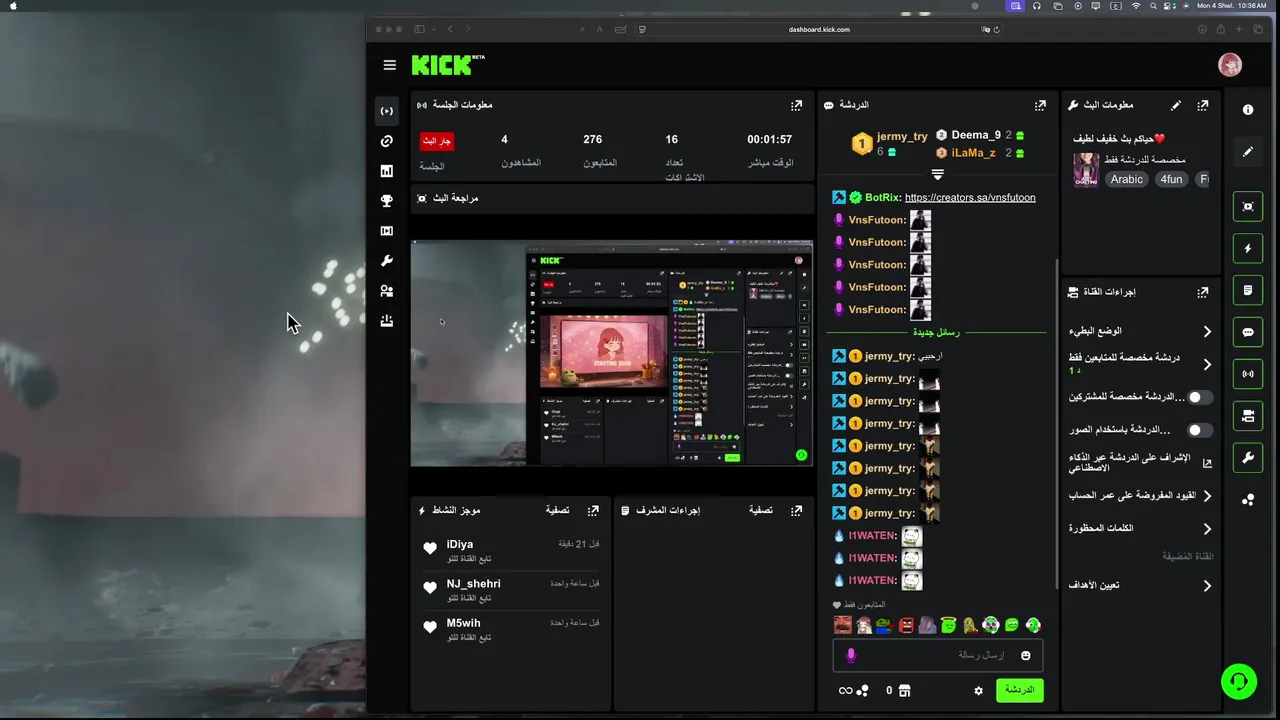Viewport: 1280px width, 720px height.
Task: Open the trophy icon in left sidebar
Action: tap(387, 201)
